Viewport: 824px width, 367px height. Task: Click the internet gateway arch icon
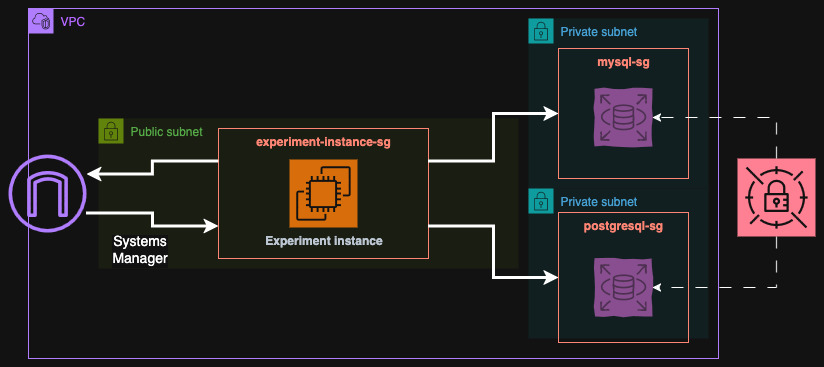point(48,193)
